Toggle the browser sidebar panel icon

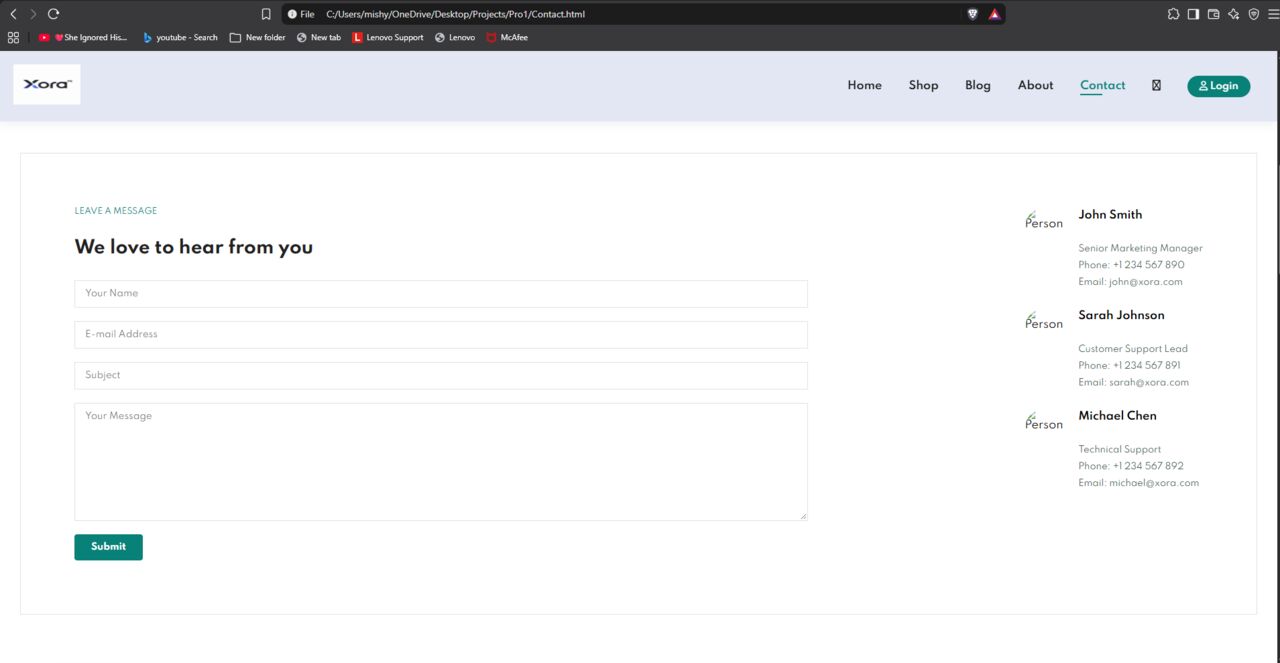[x=1193, y=14]
